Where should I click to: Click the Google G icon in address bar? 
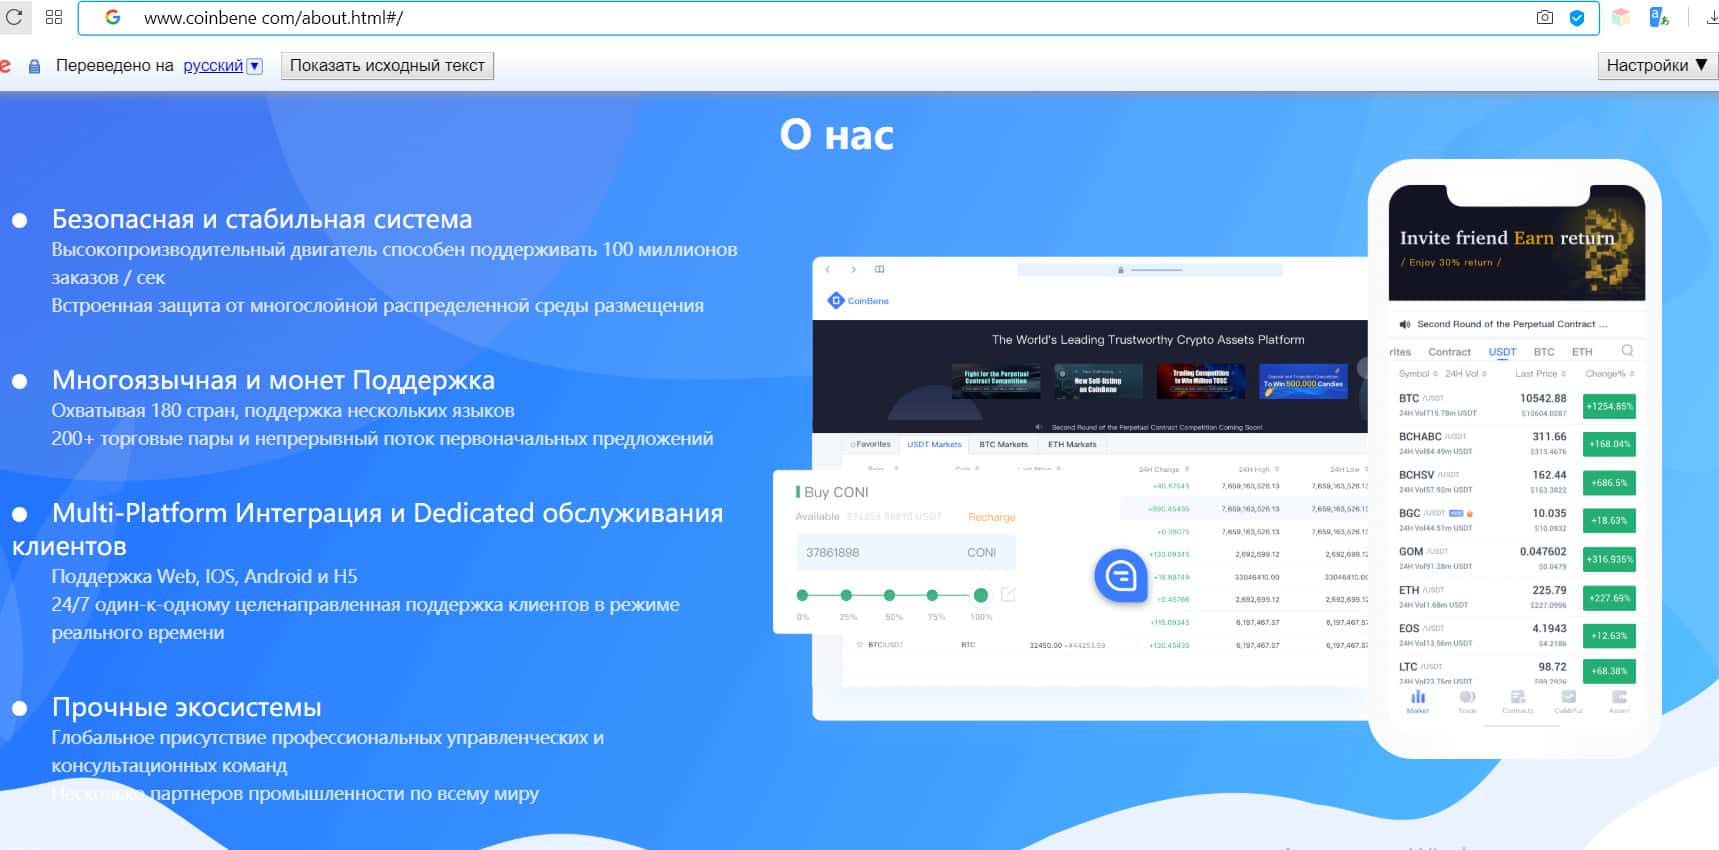pos(113,17)
